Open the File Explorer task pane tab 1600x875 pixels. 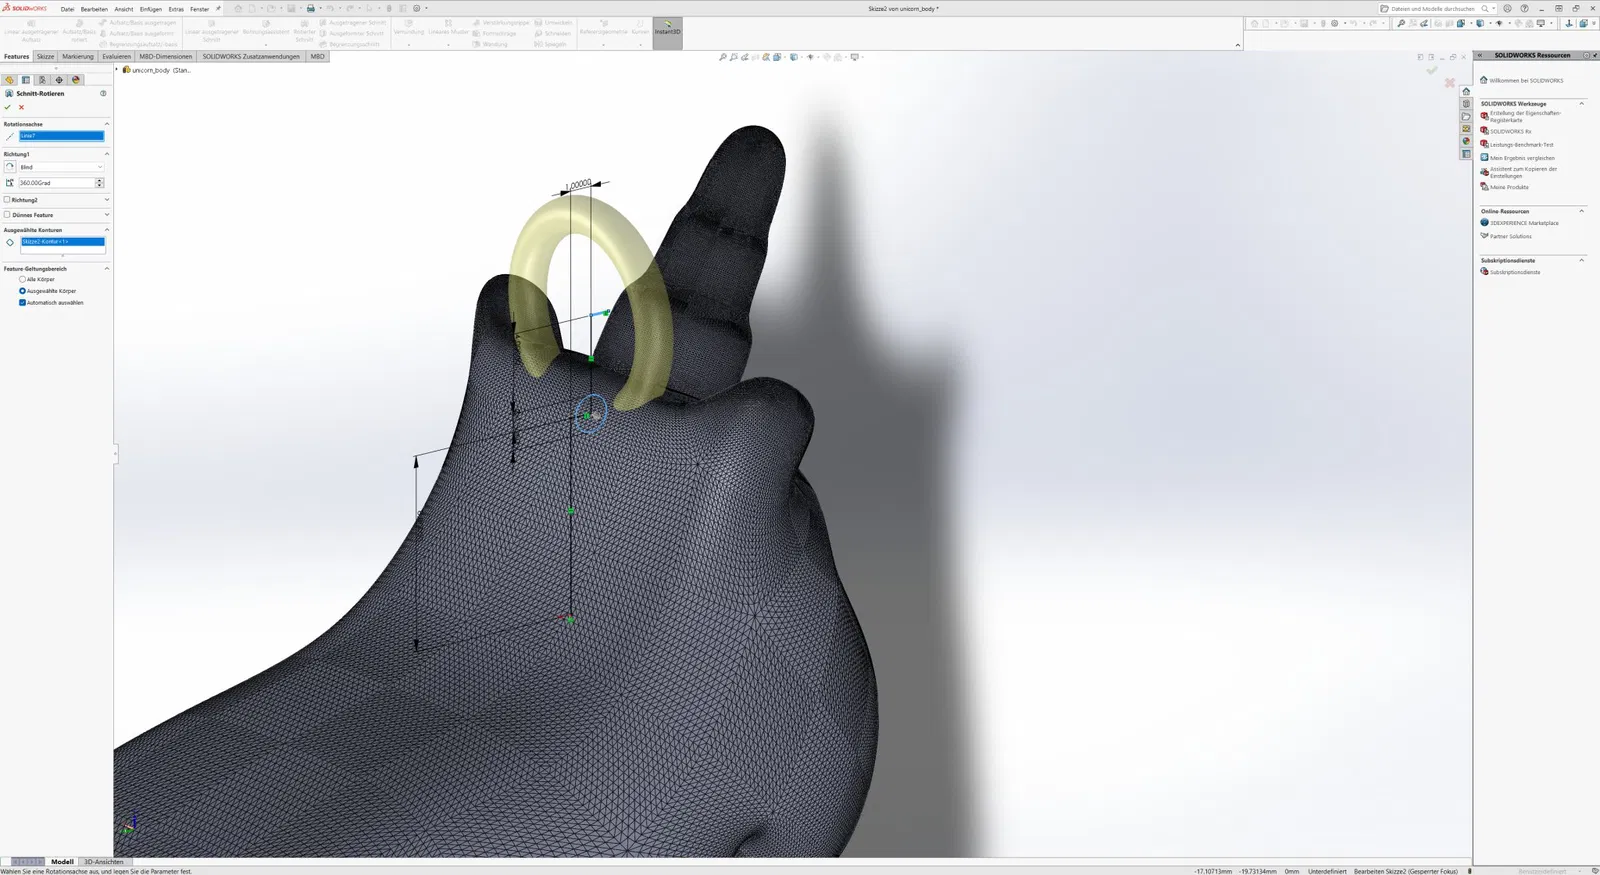(x=1466, y=116)
